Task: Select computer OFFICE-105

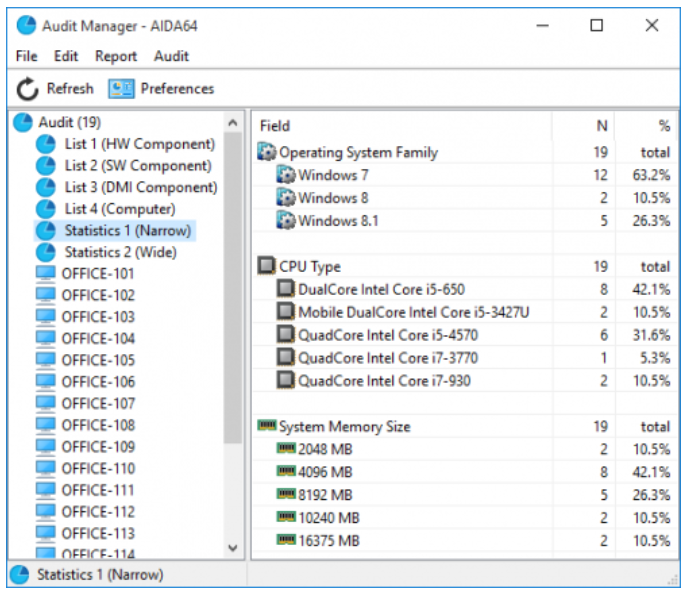Action: [x=98, y=360]
